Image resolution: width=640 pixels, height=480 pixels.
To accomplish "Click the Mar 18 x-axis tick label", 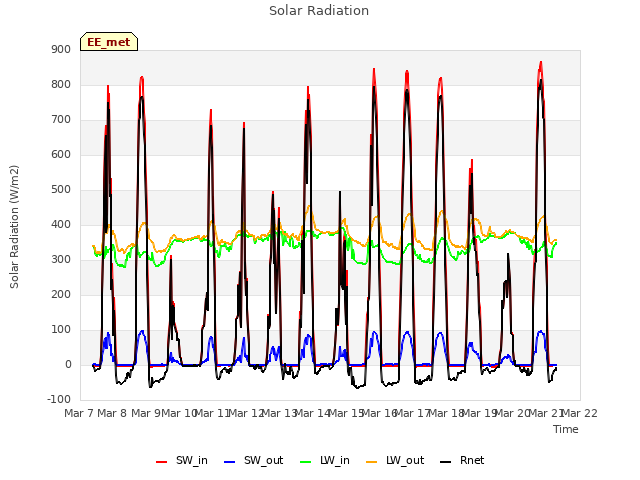I will click(446, 413).
